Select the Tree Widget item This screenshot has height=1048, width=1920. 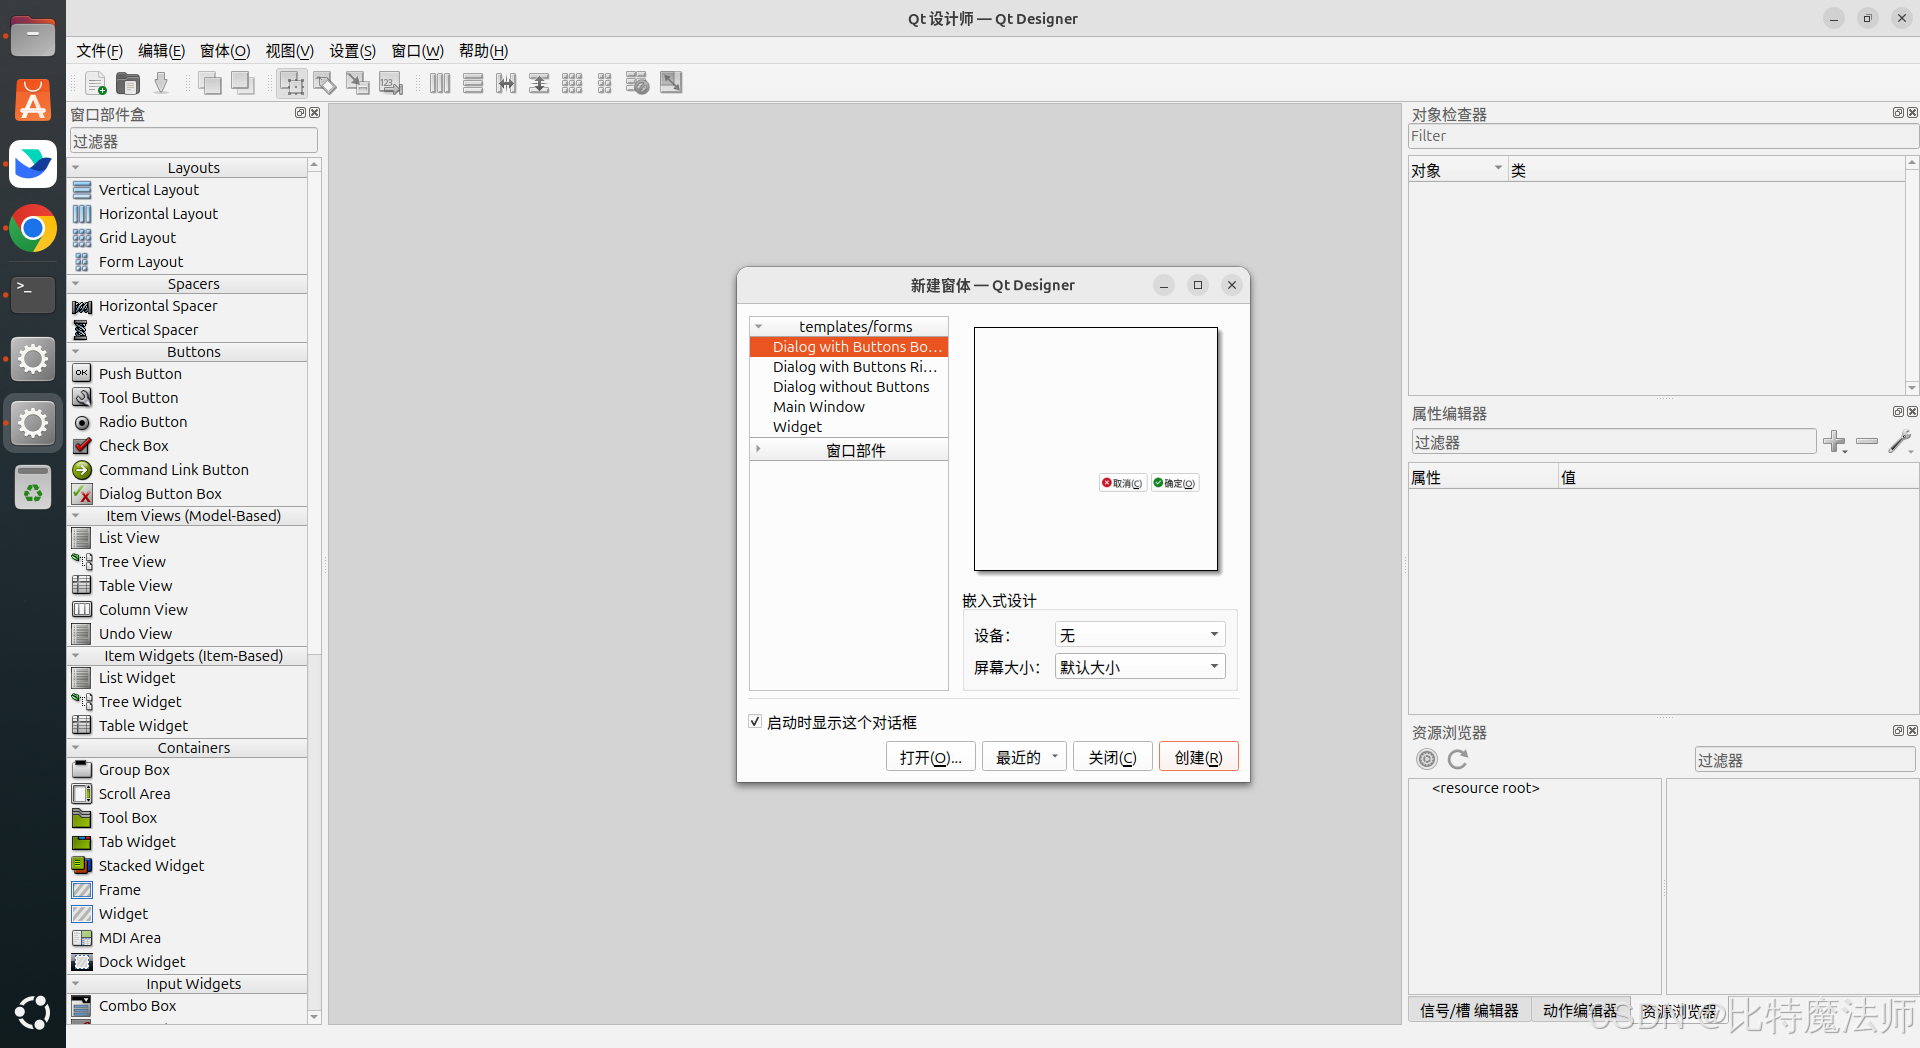[138, 701]
